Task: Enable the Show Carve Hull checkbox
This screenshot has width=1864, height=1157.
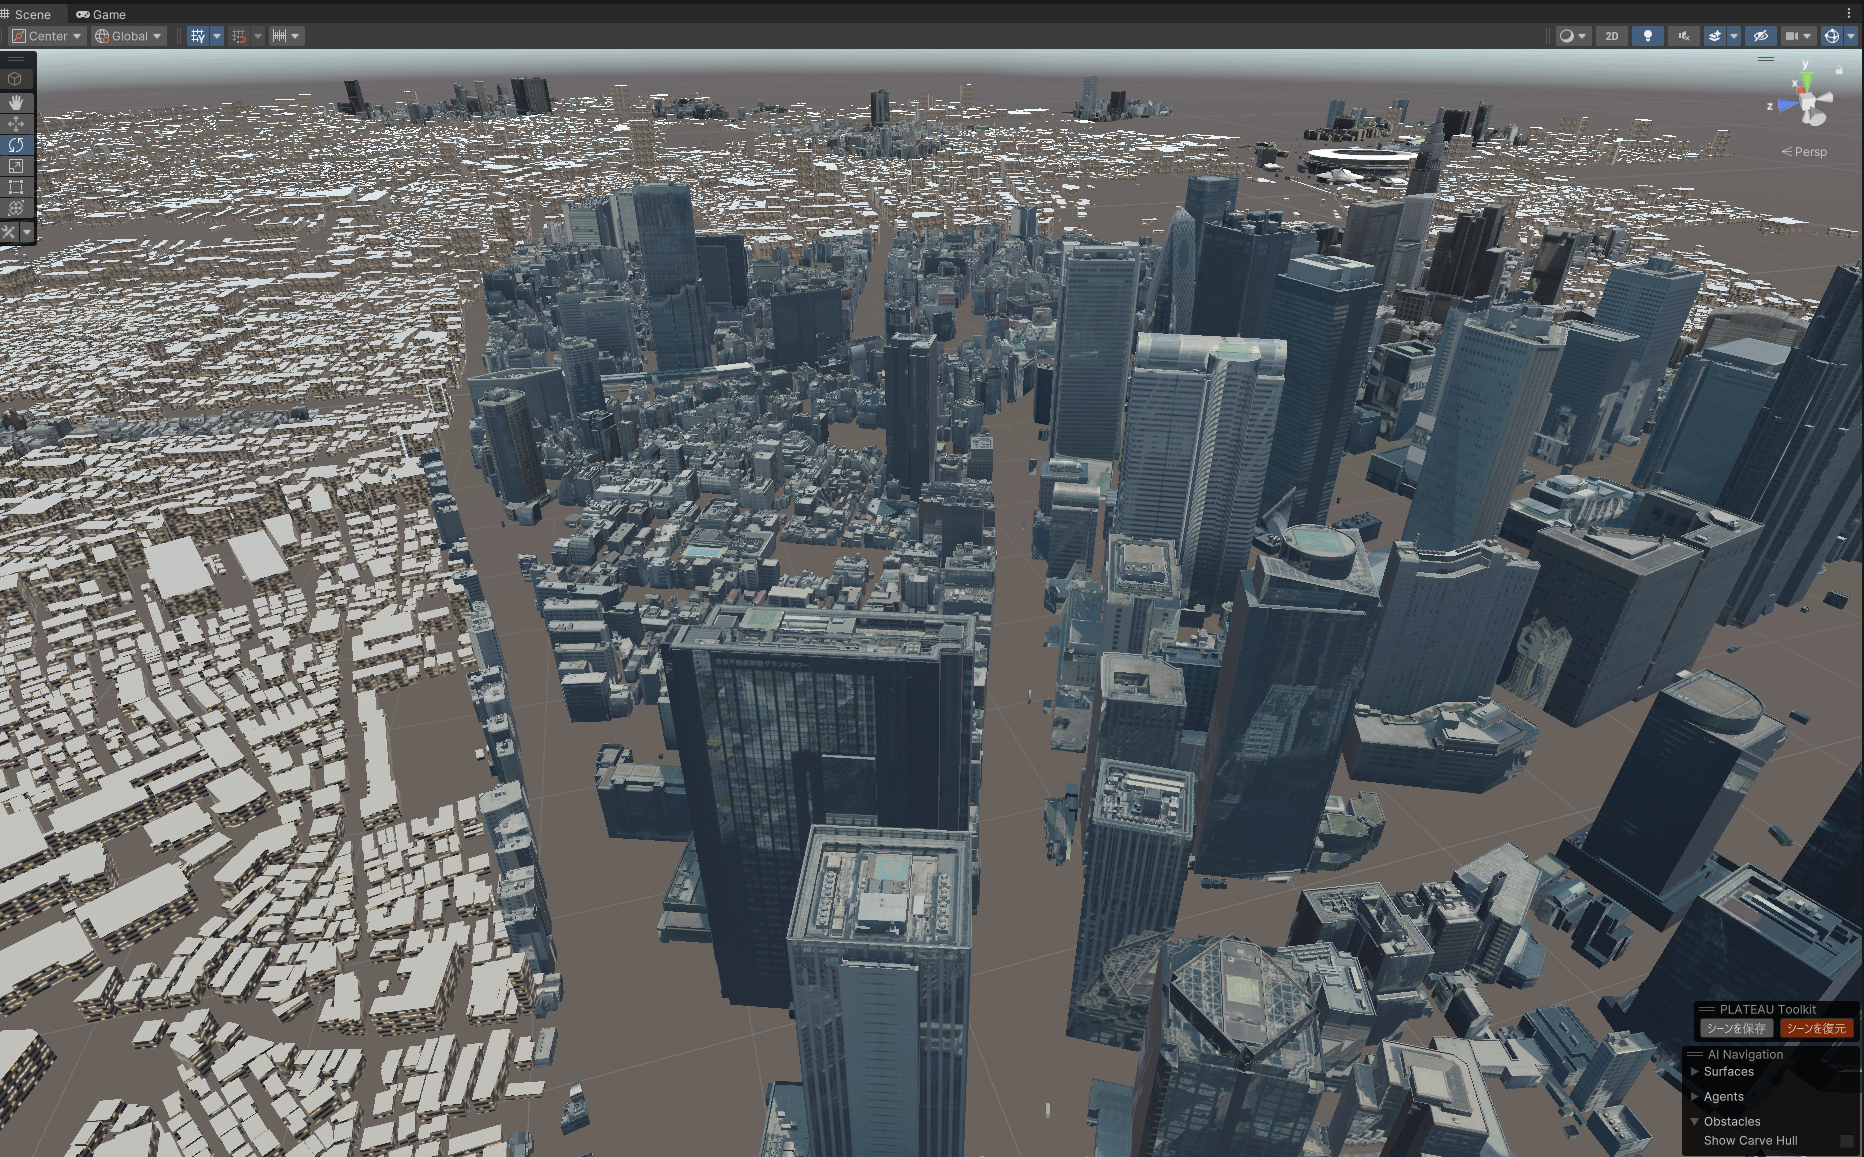Action: pos(1846,1141)
